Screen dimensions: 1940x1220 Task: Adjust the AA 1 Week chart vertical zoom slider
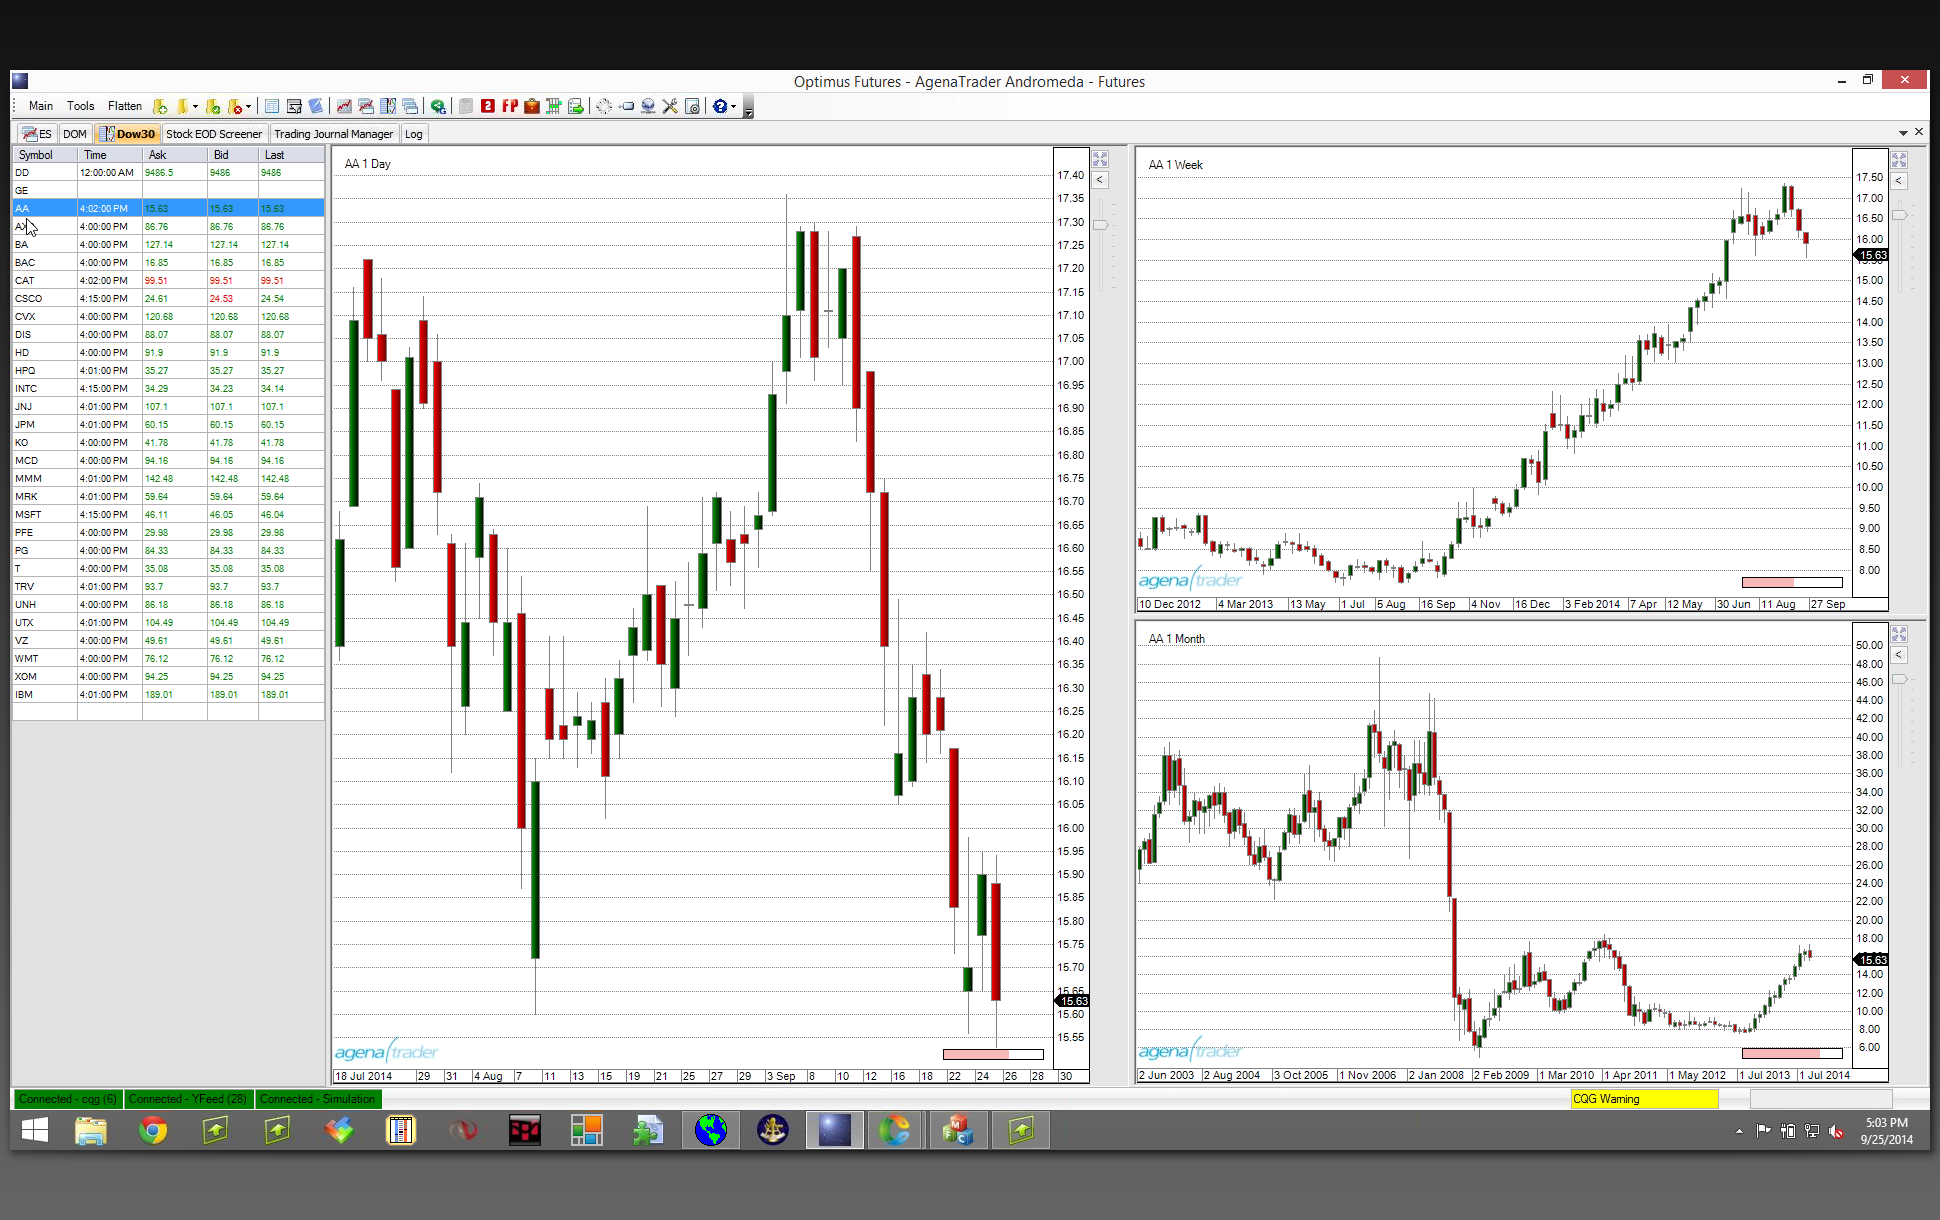[1900, 215]
